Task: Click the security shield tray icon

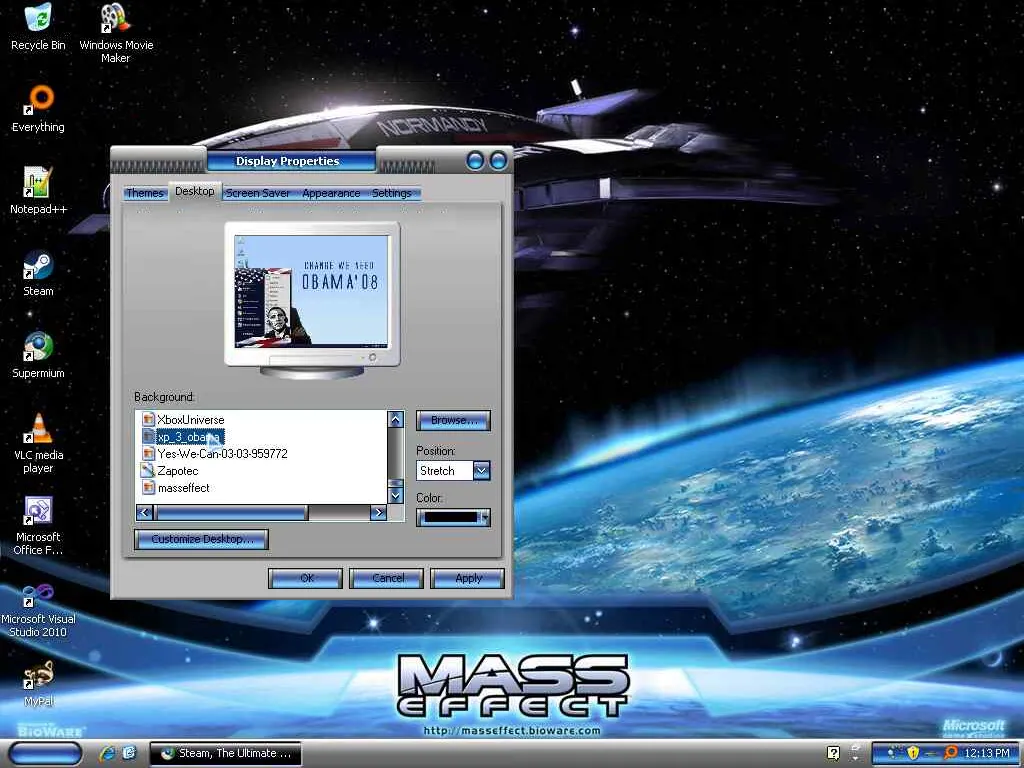Action: pos(913,753)
